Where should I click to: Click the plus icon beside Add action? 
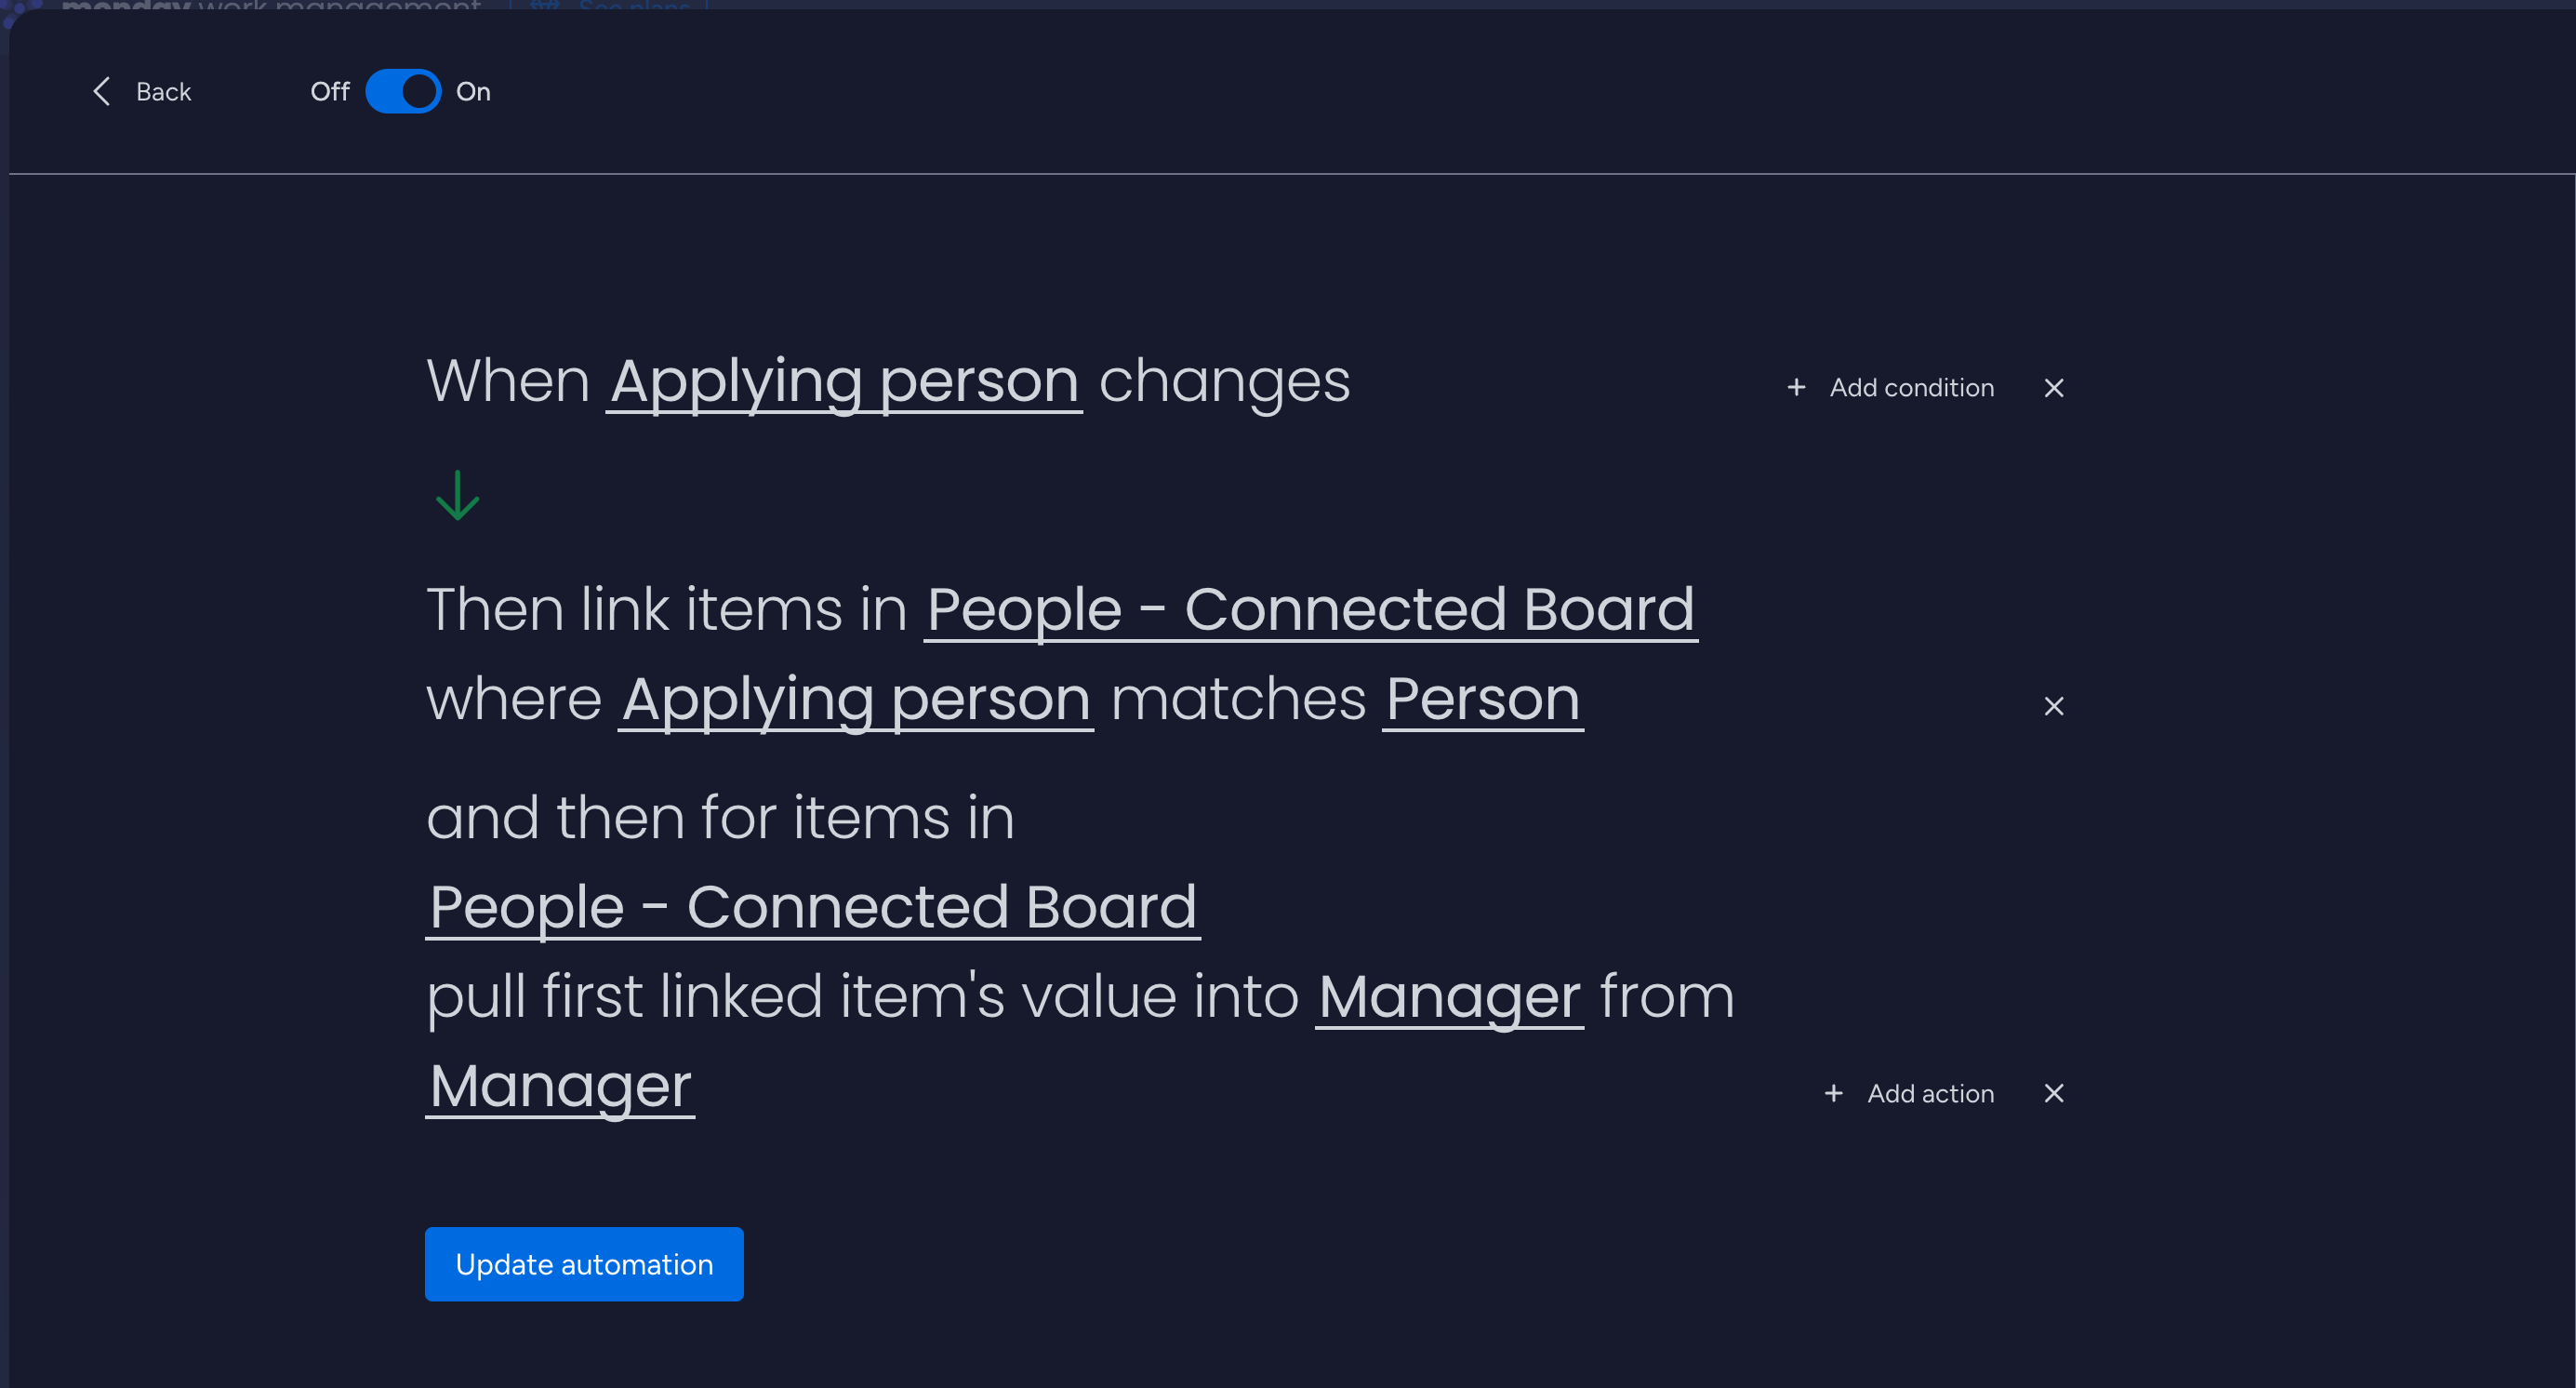[1834, 1093]
